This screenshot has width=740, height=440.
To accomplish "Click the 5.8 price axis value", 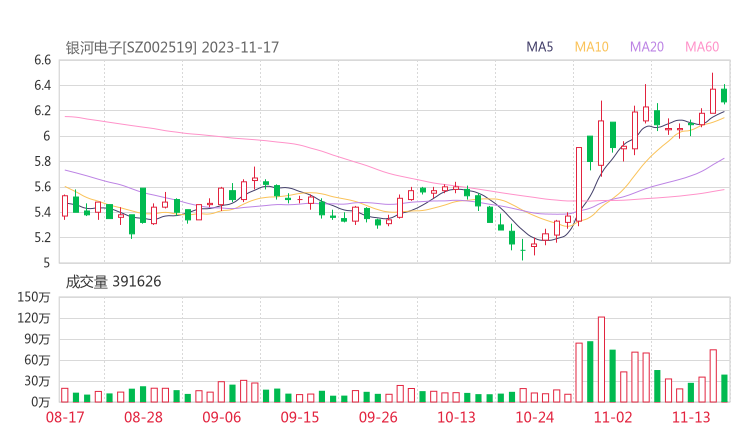I will tap(42, 161).
